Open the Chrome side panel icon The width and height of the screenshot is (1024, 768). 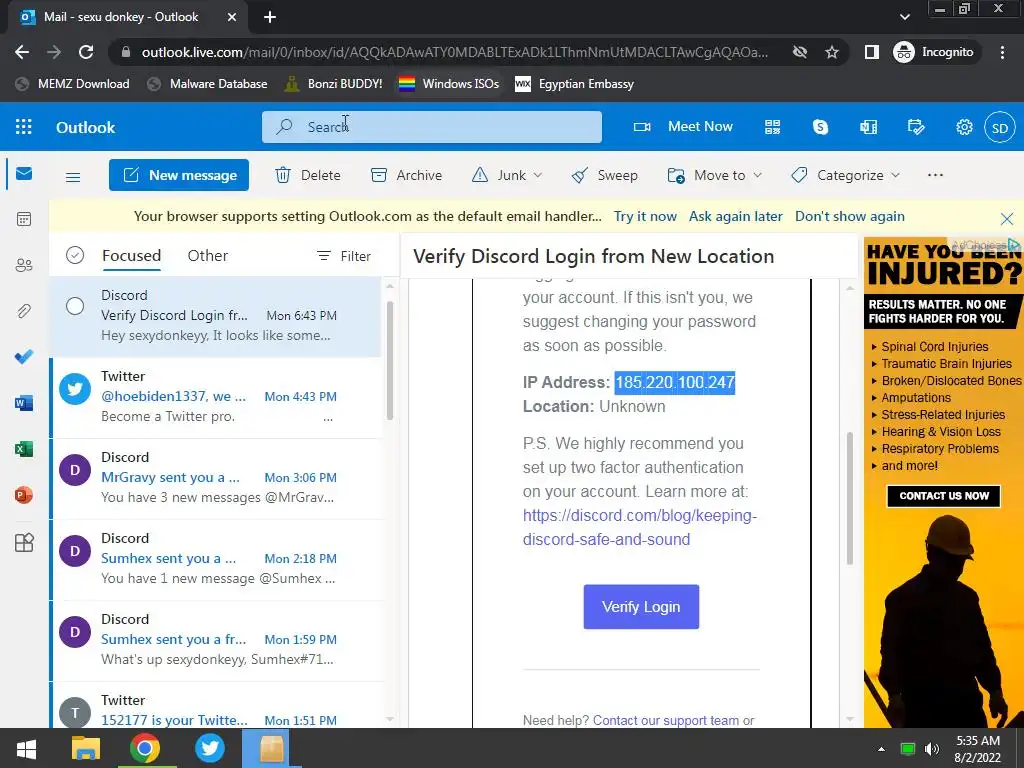(871, 52)
